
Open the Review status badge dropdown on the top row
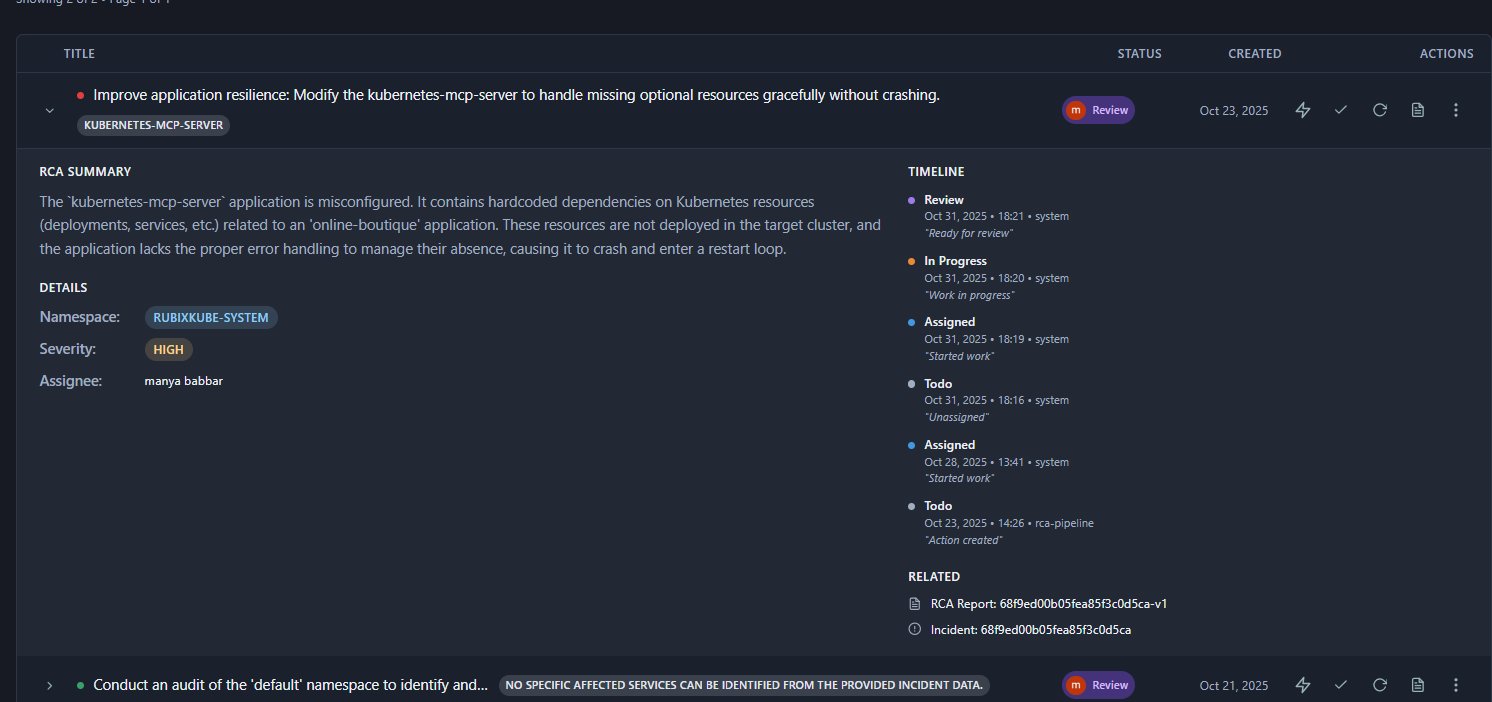point(1098,110)
